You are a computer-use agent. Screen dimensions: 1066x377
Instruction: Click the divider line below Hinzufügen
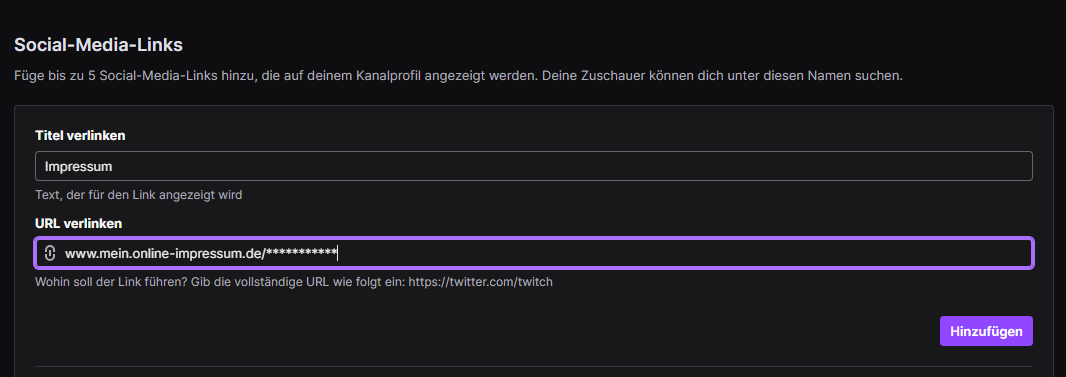pos(534,367)
